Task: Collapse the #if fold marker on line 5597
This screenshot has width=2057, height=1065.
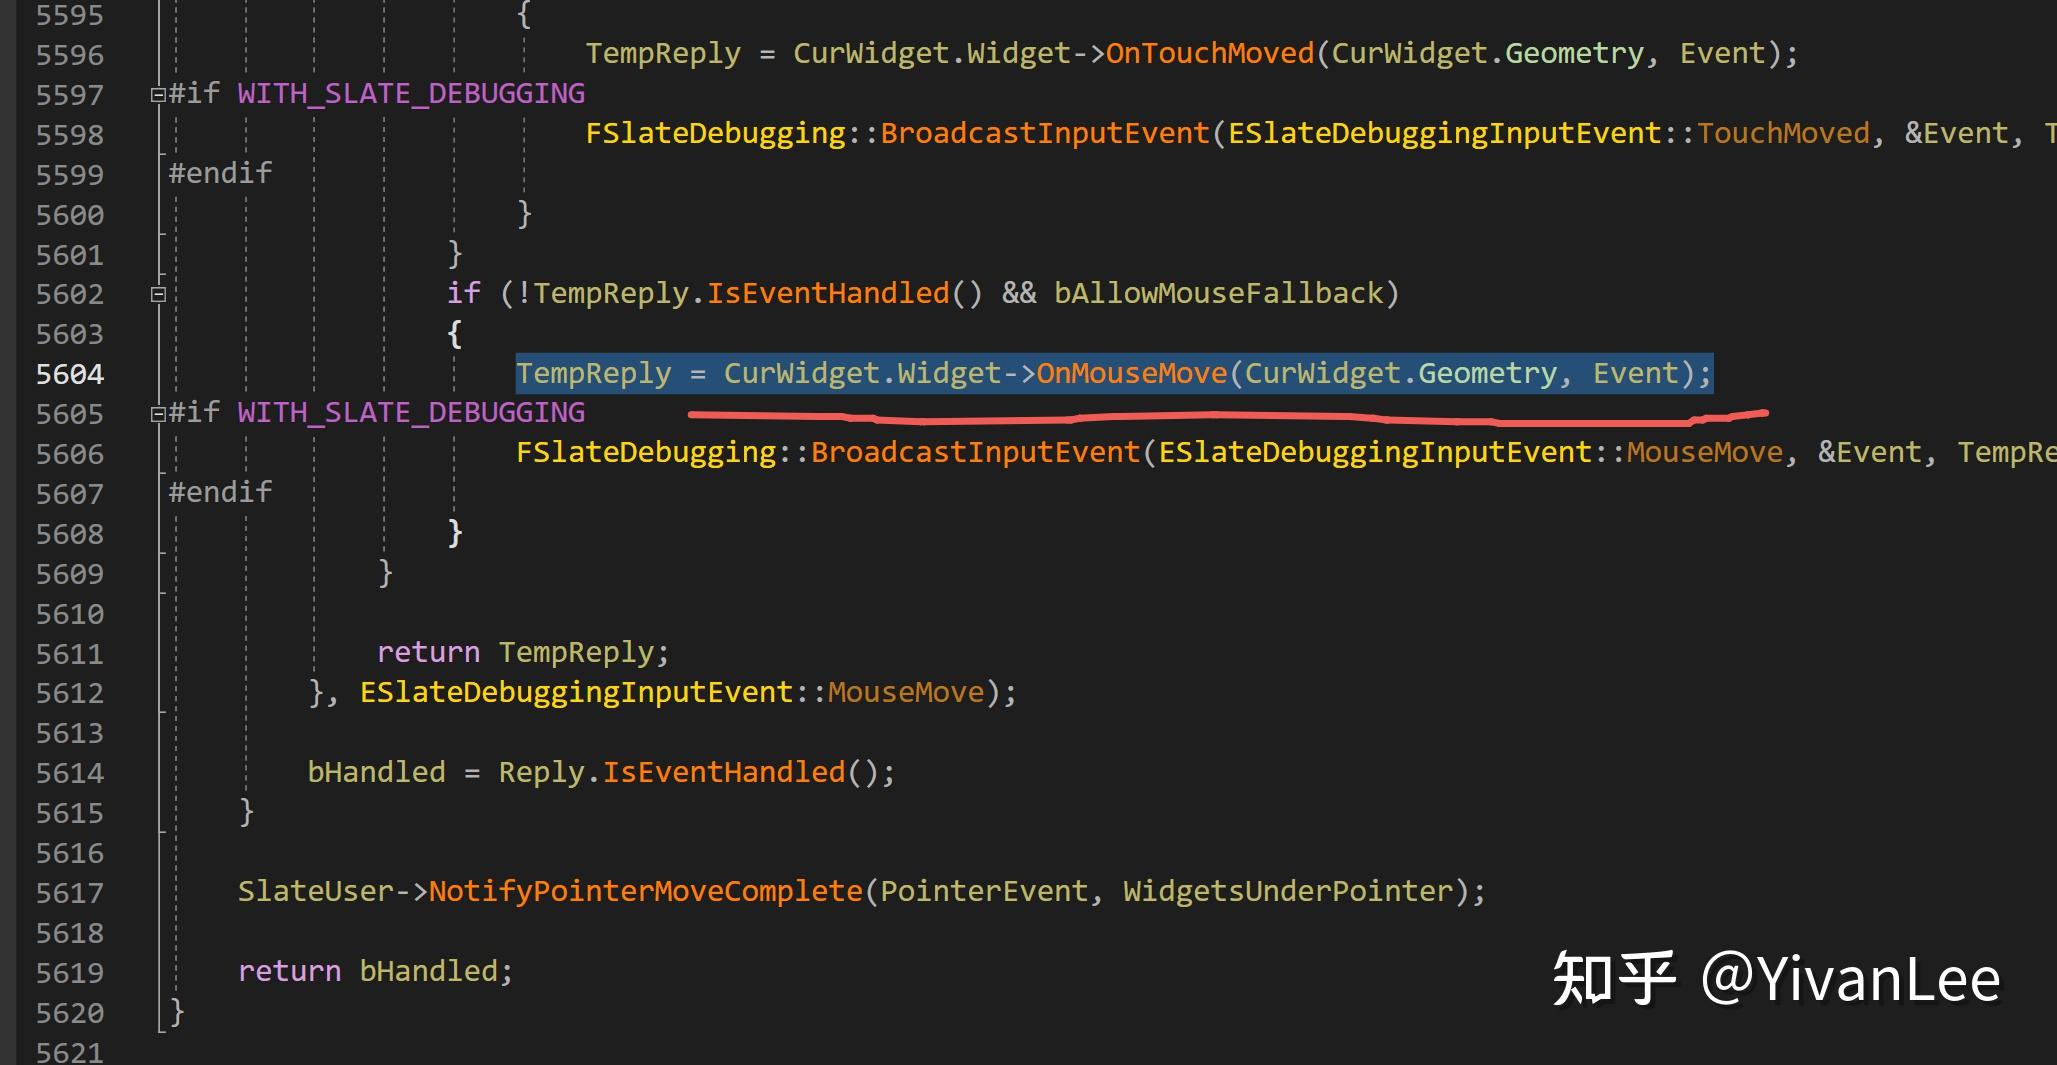Action: pyautogui.click(x=158, y=95)
